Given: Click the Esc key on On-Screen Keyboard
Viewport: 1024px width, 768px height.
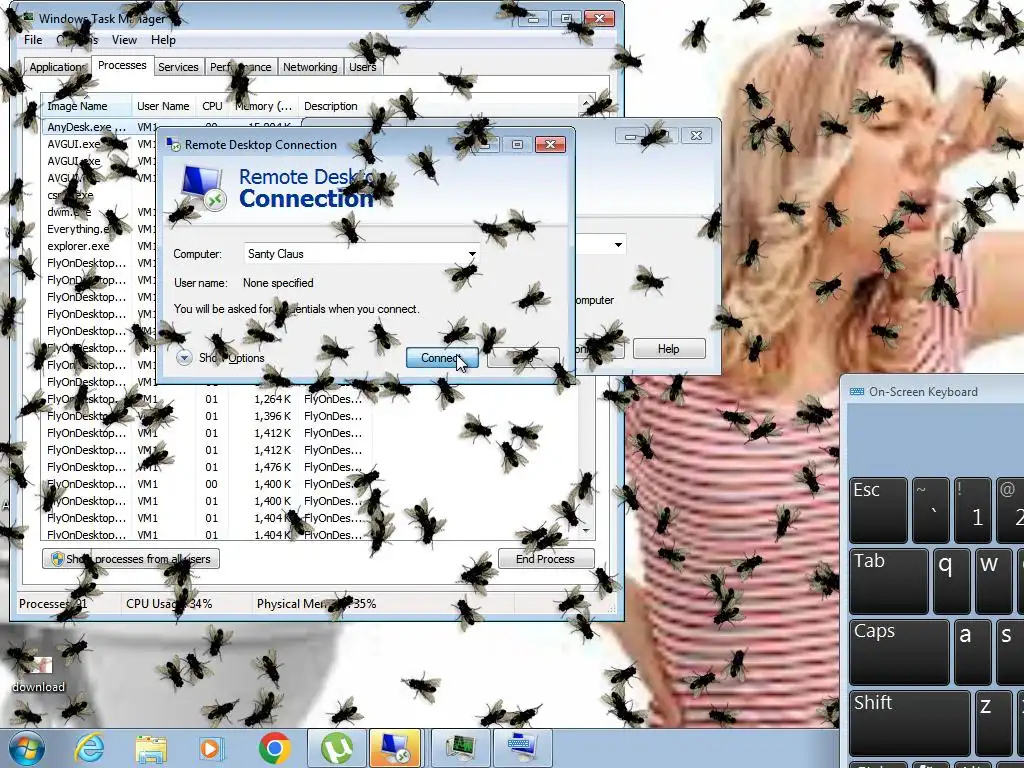Looking at the screenshot, I should pos(878,511).
